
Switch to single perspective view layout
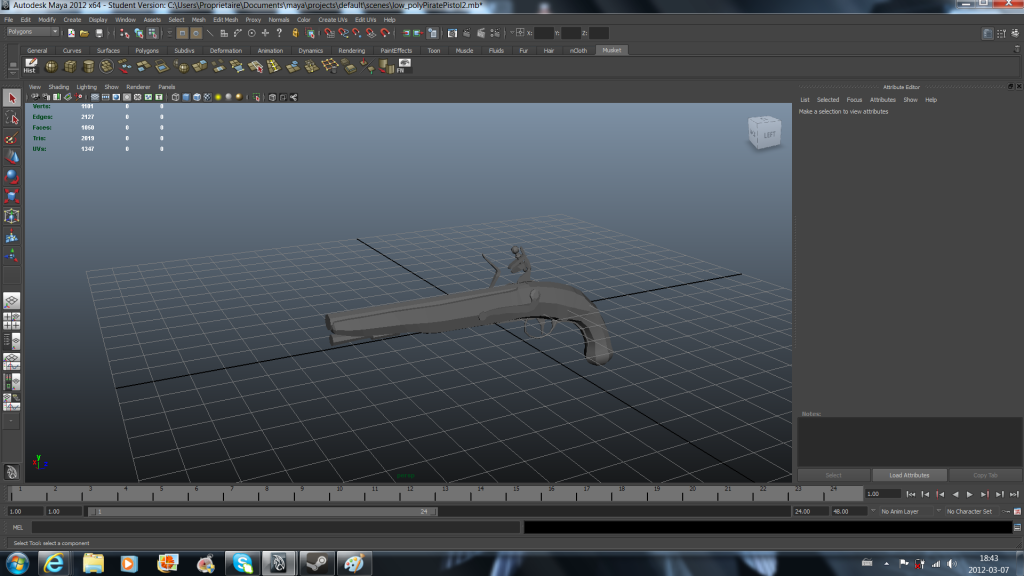[12, 300]
